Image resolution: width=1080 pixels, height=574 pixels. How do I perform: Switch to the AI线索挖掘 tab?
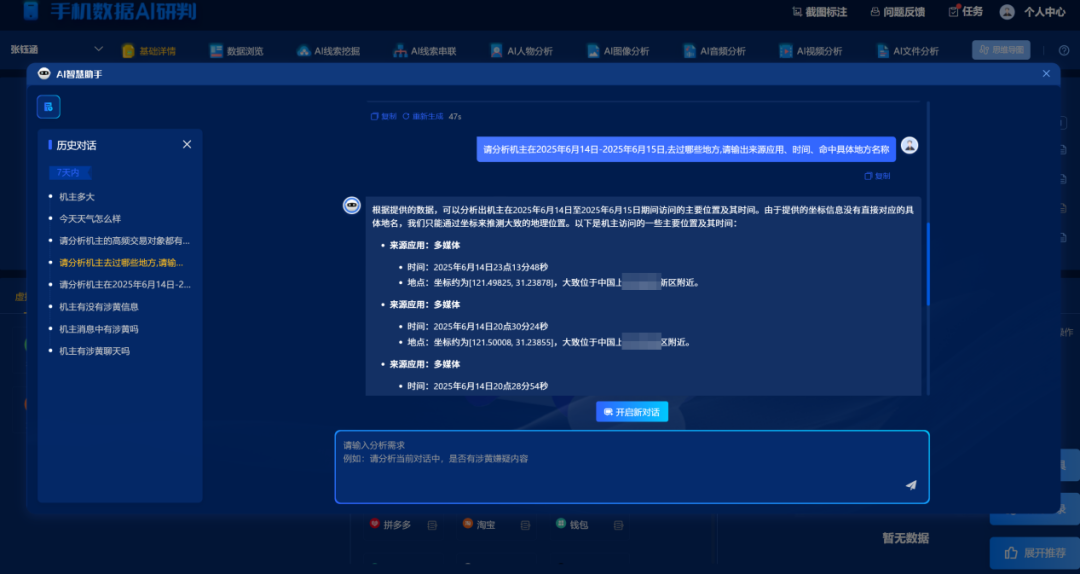(x=329, y=51)
